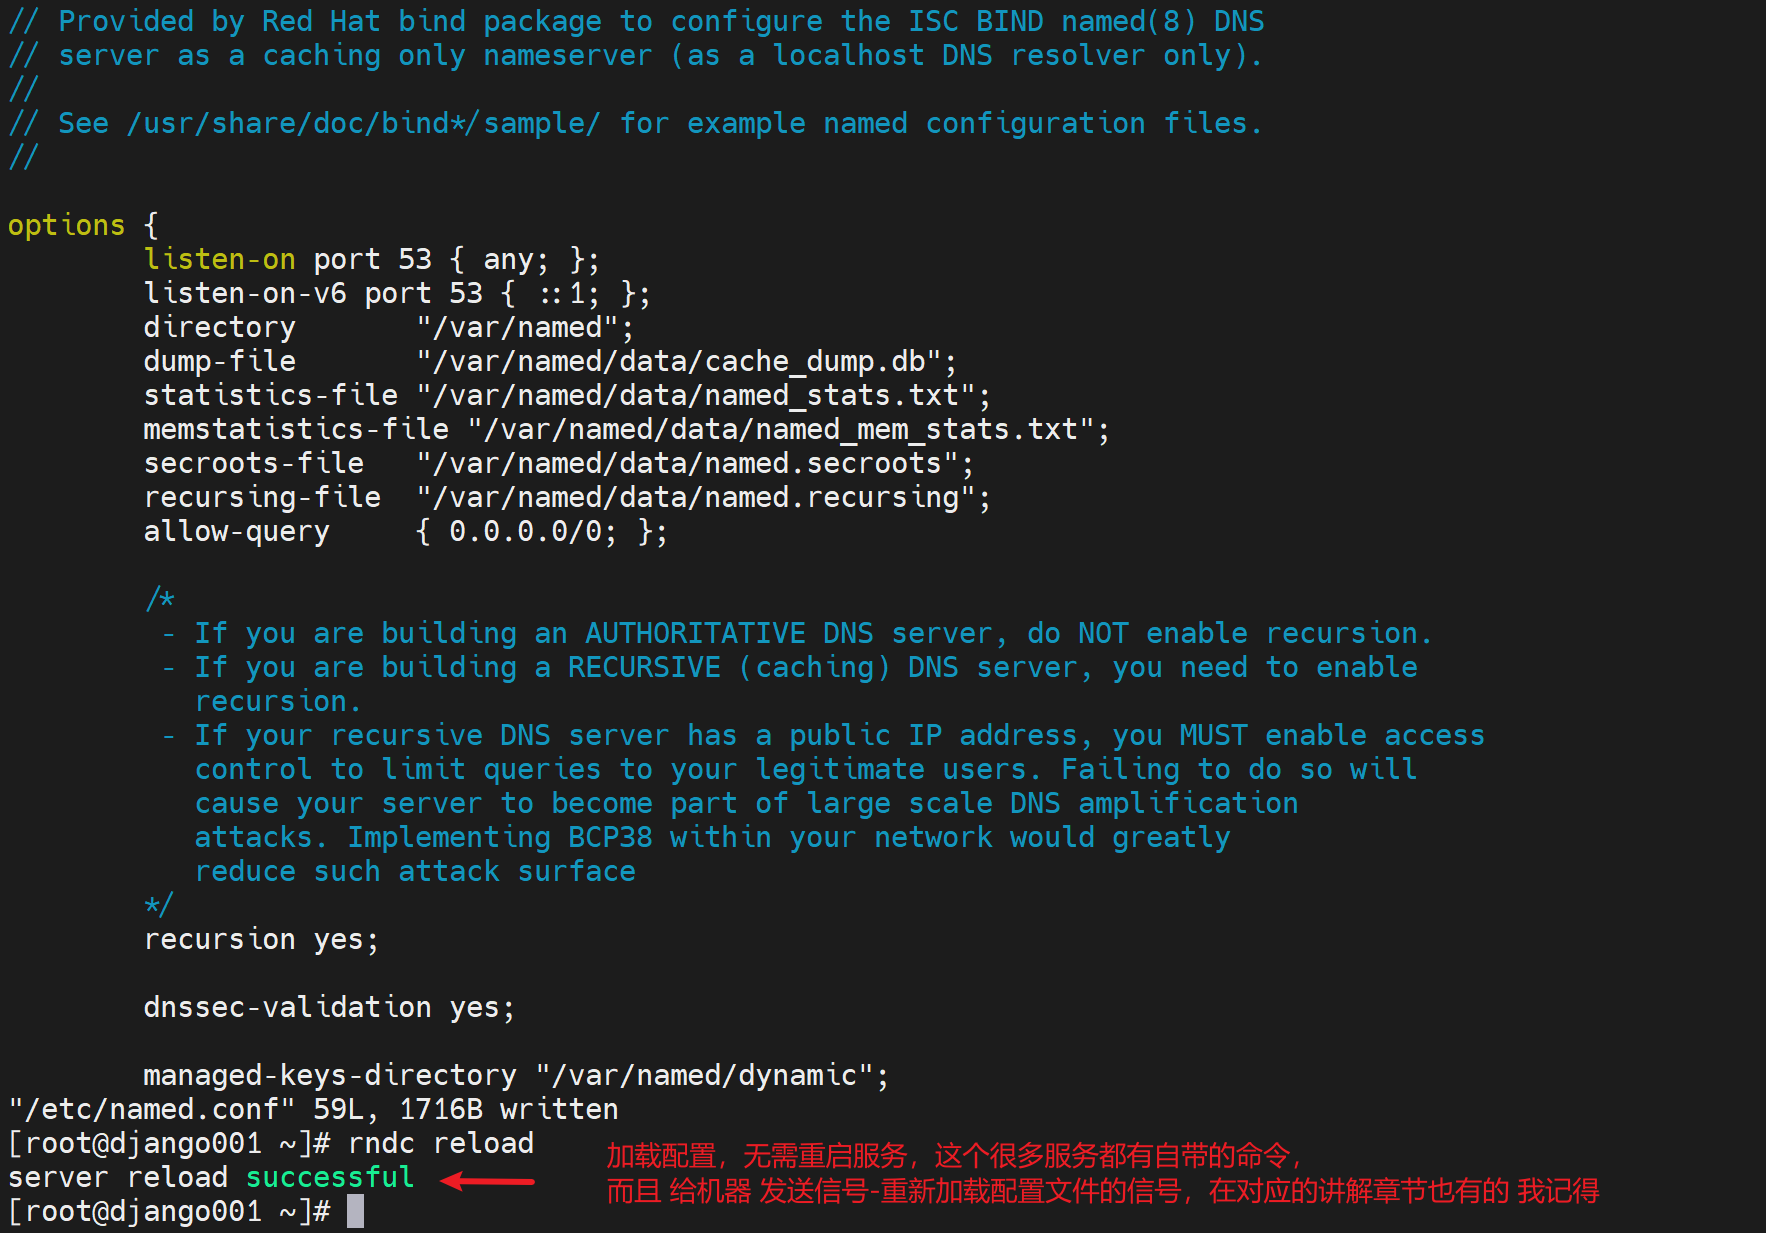
Task: Click the 'listen-on' directive text
Action: (219, 259)
